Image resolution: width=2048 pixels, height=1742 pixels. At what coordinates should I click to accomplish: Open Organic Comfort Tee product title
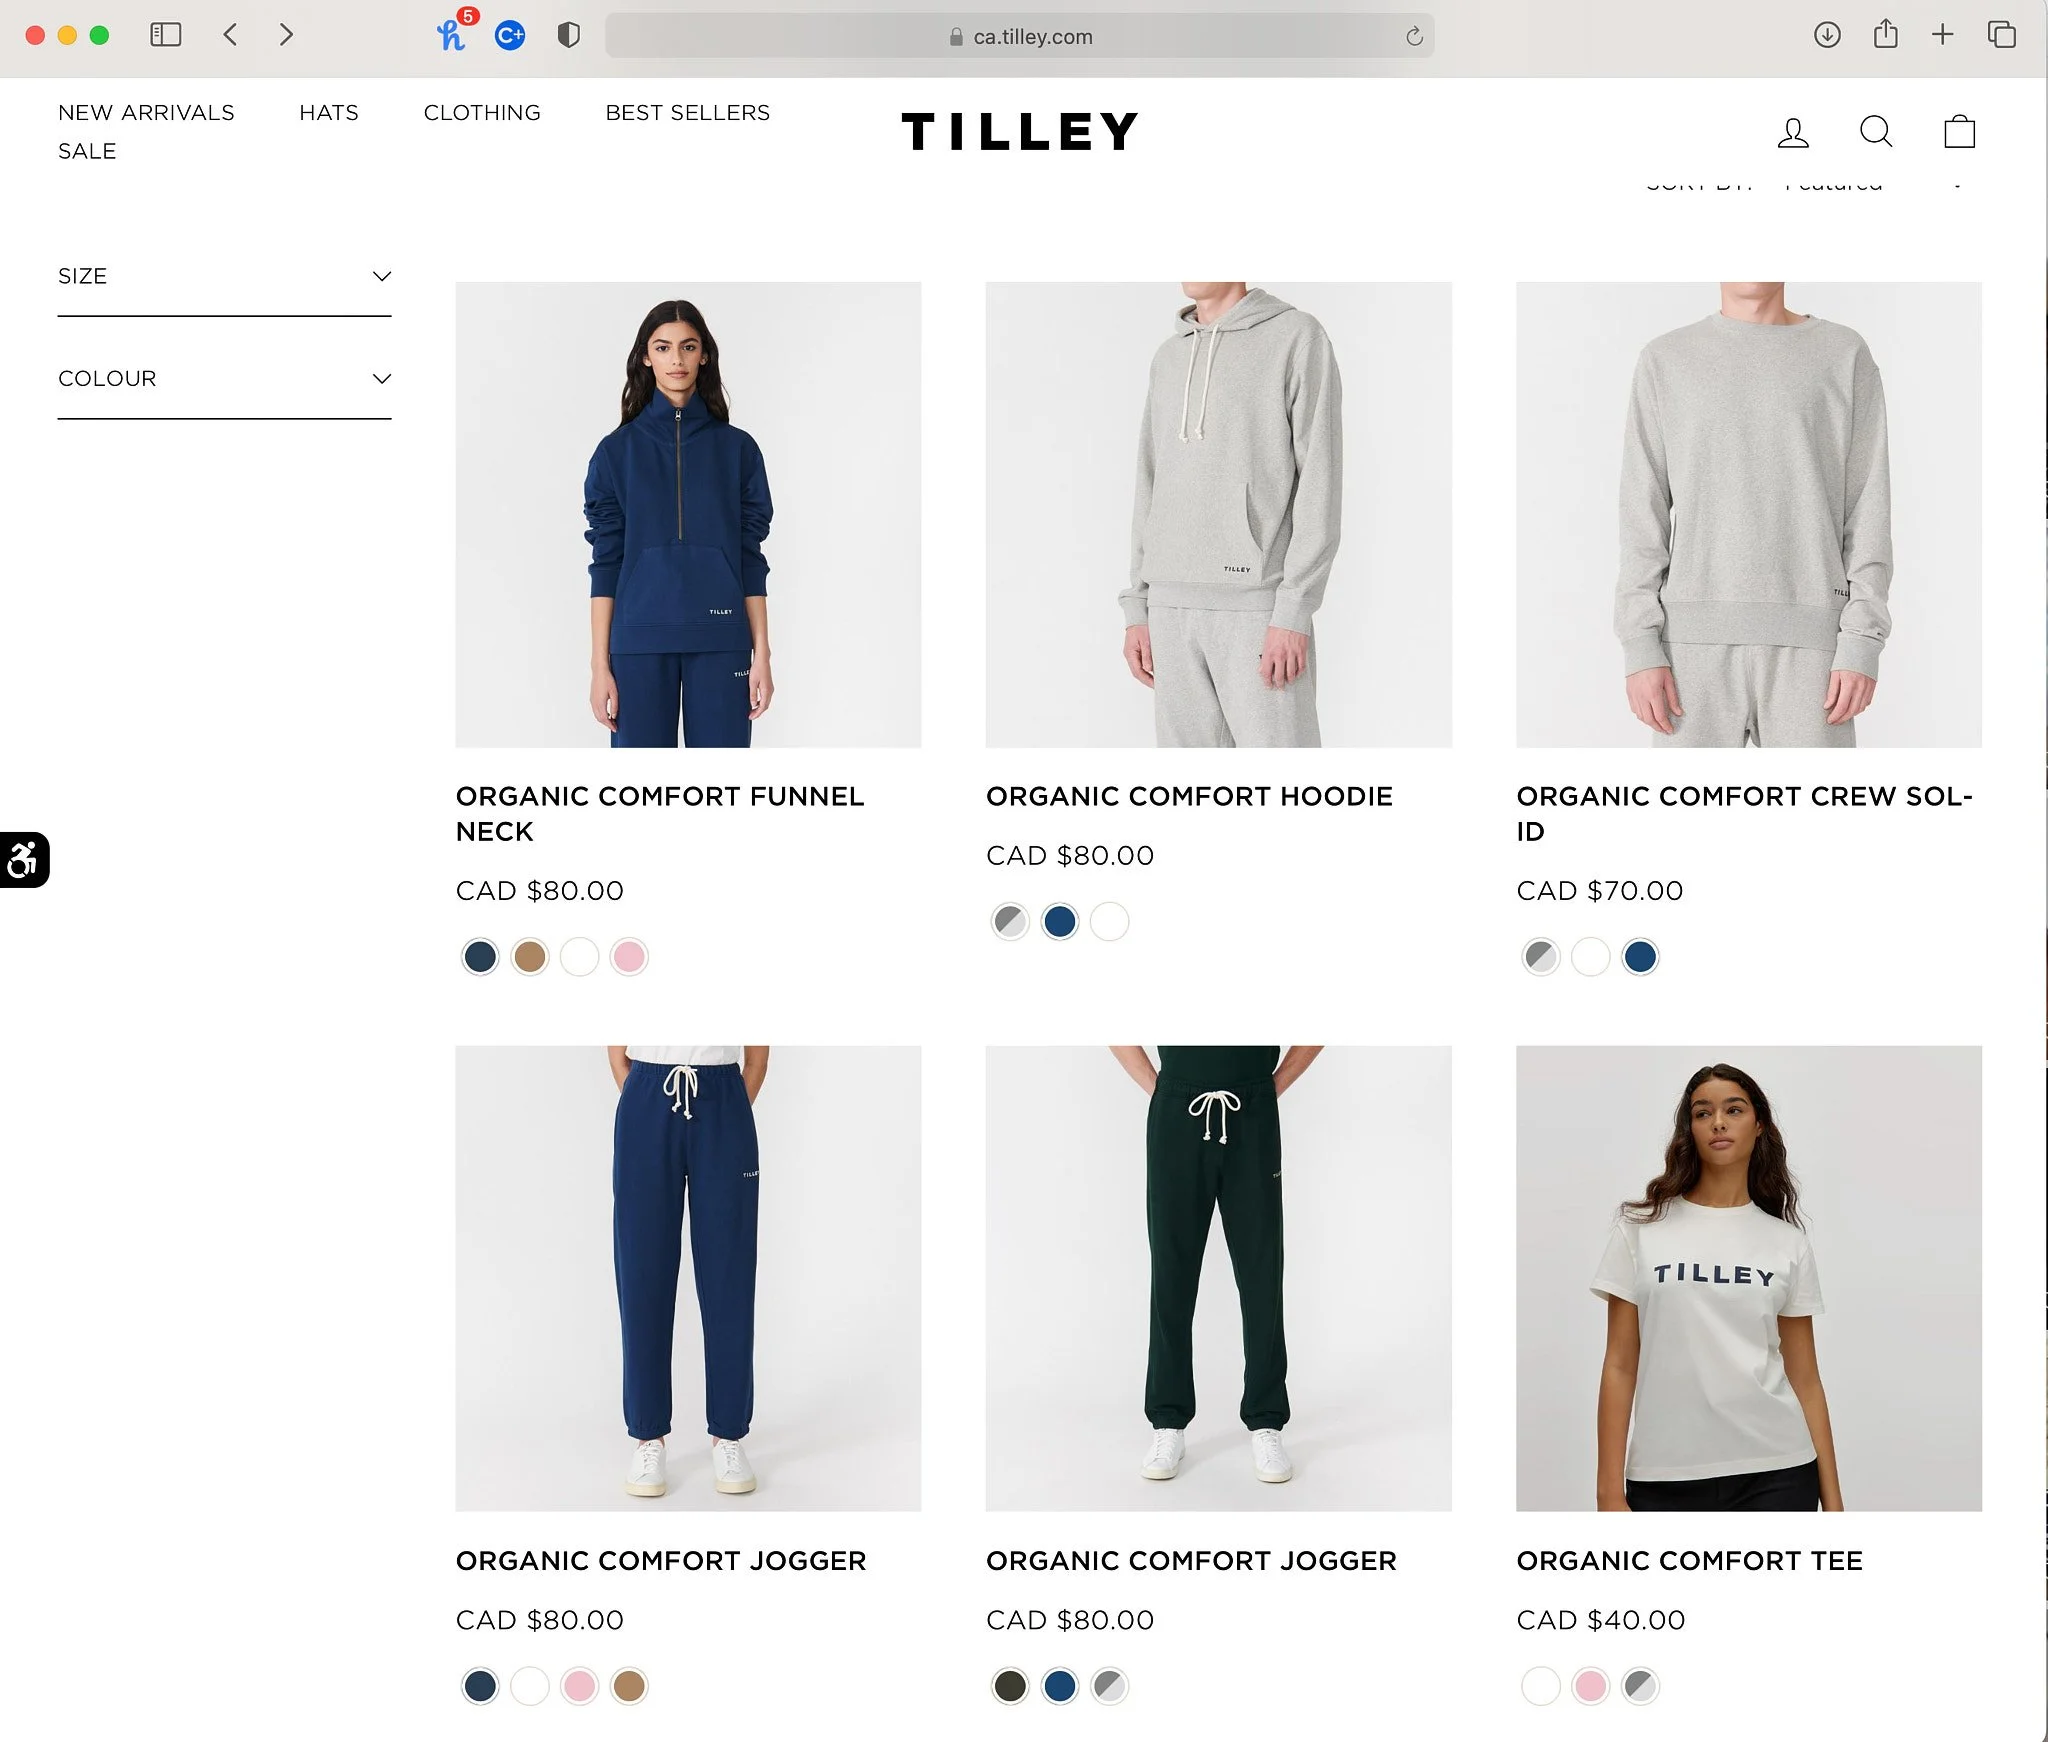coord(1689,1561)
